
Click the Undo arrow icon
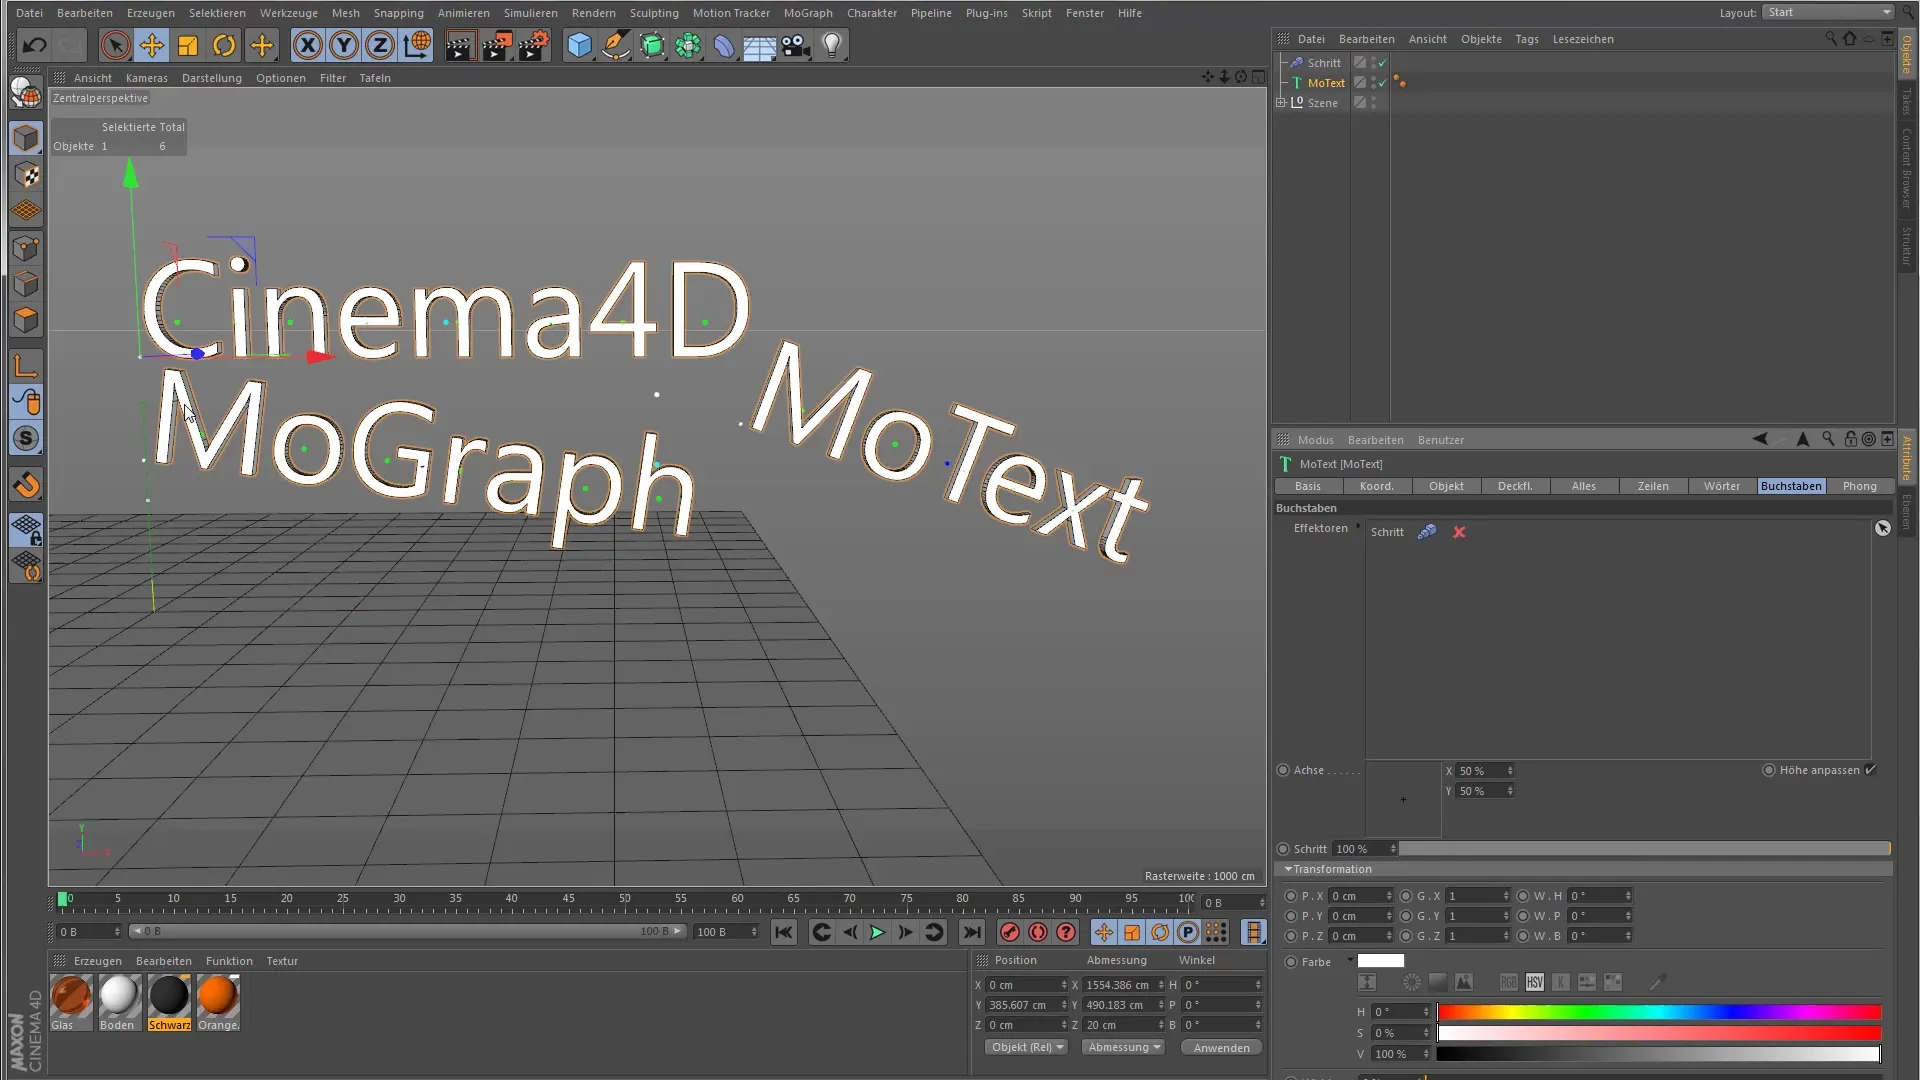(x=34, y=45)
